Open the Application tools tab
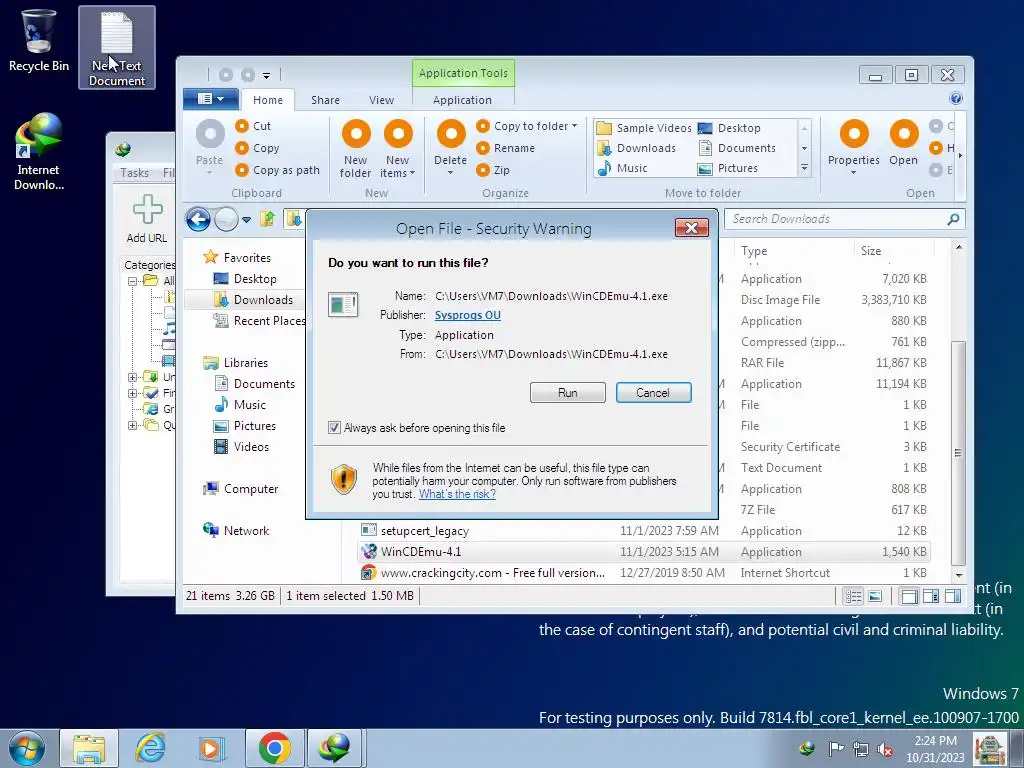Screen dimensions: 1024x768 click(462, 100)
